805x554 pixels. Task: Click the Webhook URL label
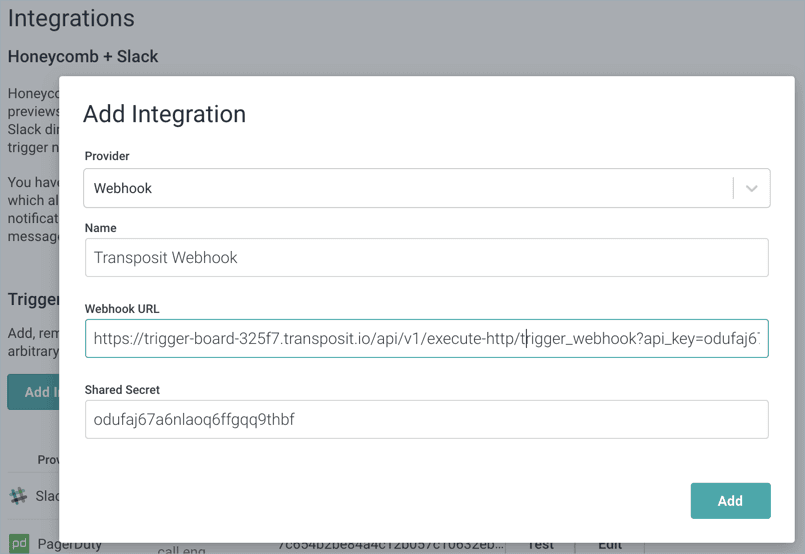[122, 309]
